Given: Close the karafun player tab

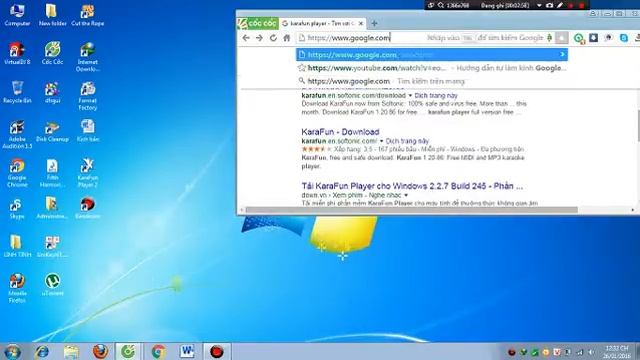Looking at the screenshot, I should pos(361,24).
